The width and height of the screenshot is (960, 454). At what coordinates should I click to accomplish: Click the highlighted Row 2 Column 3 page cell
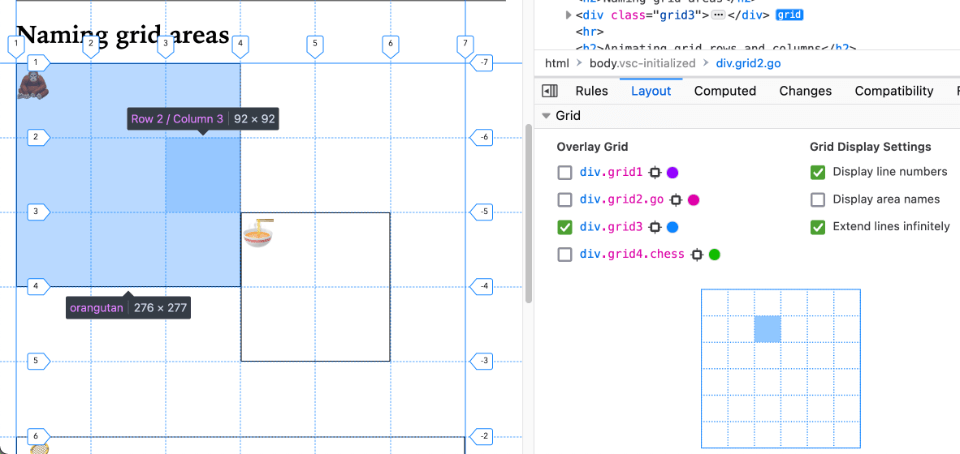pos(203,174)
